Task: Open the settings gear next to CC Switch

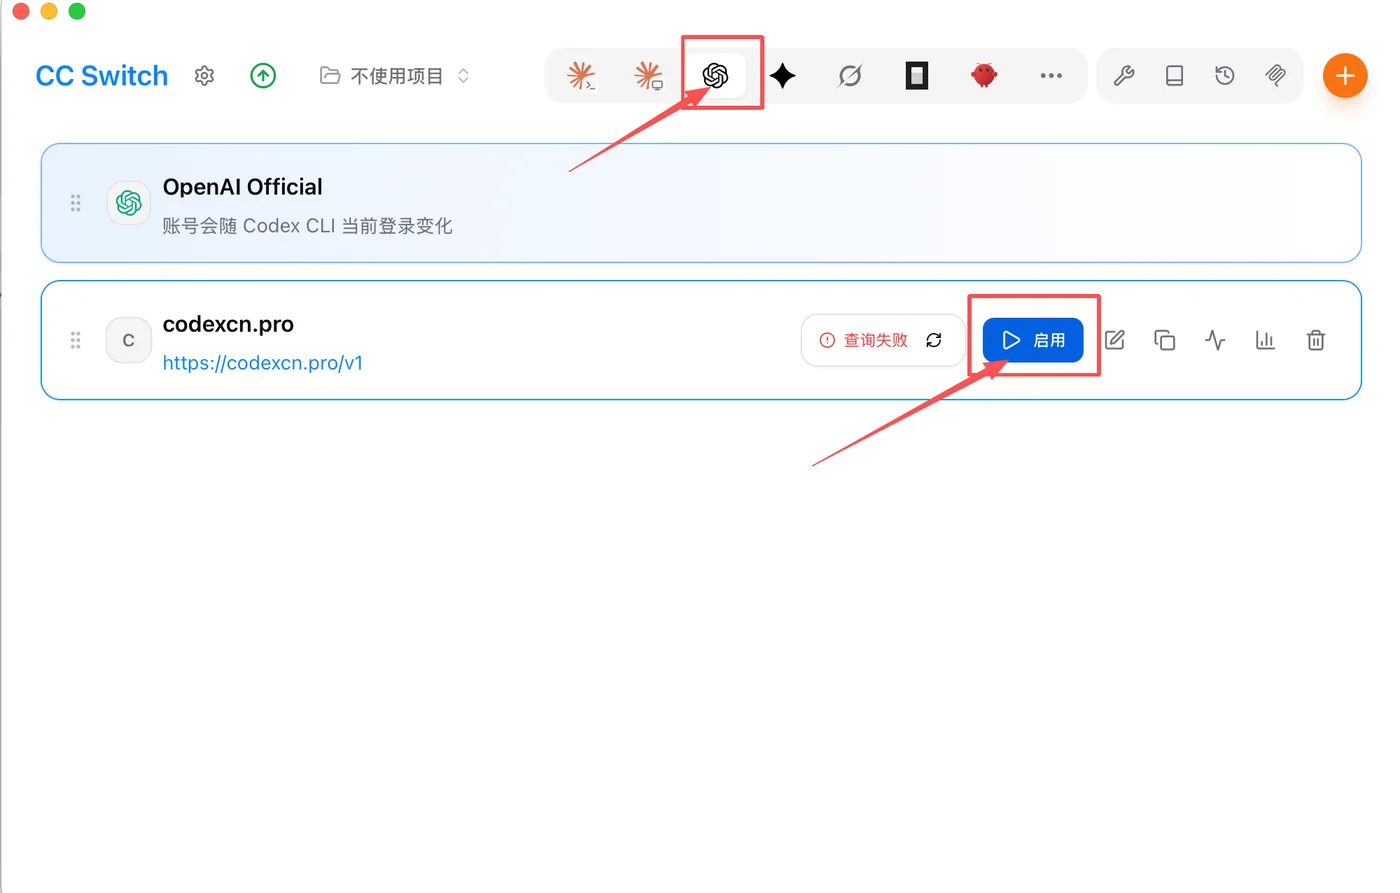Action: tap(205, 76)
